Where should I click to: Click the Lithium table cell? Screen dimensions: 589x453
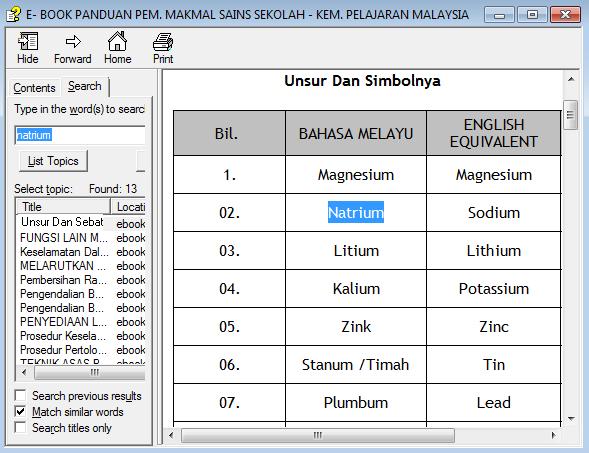point(494,251)
